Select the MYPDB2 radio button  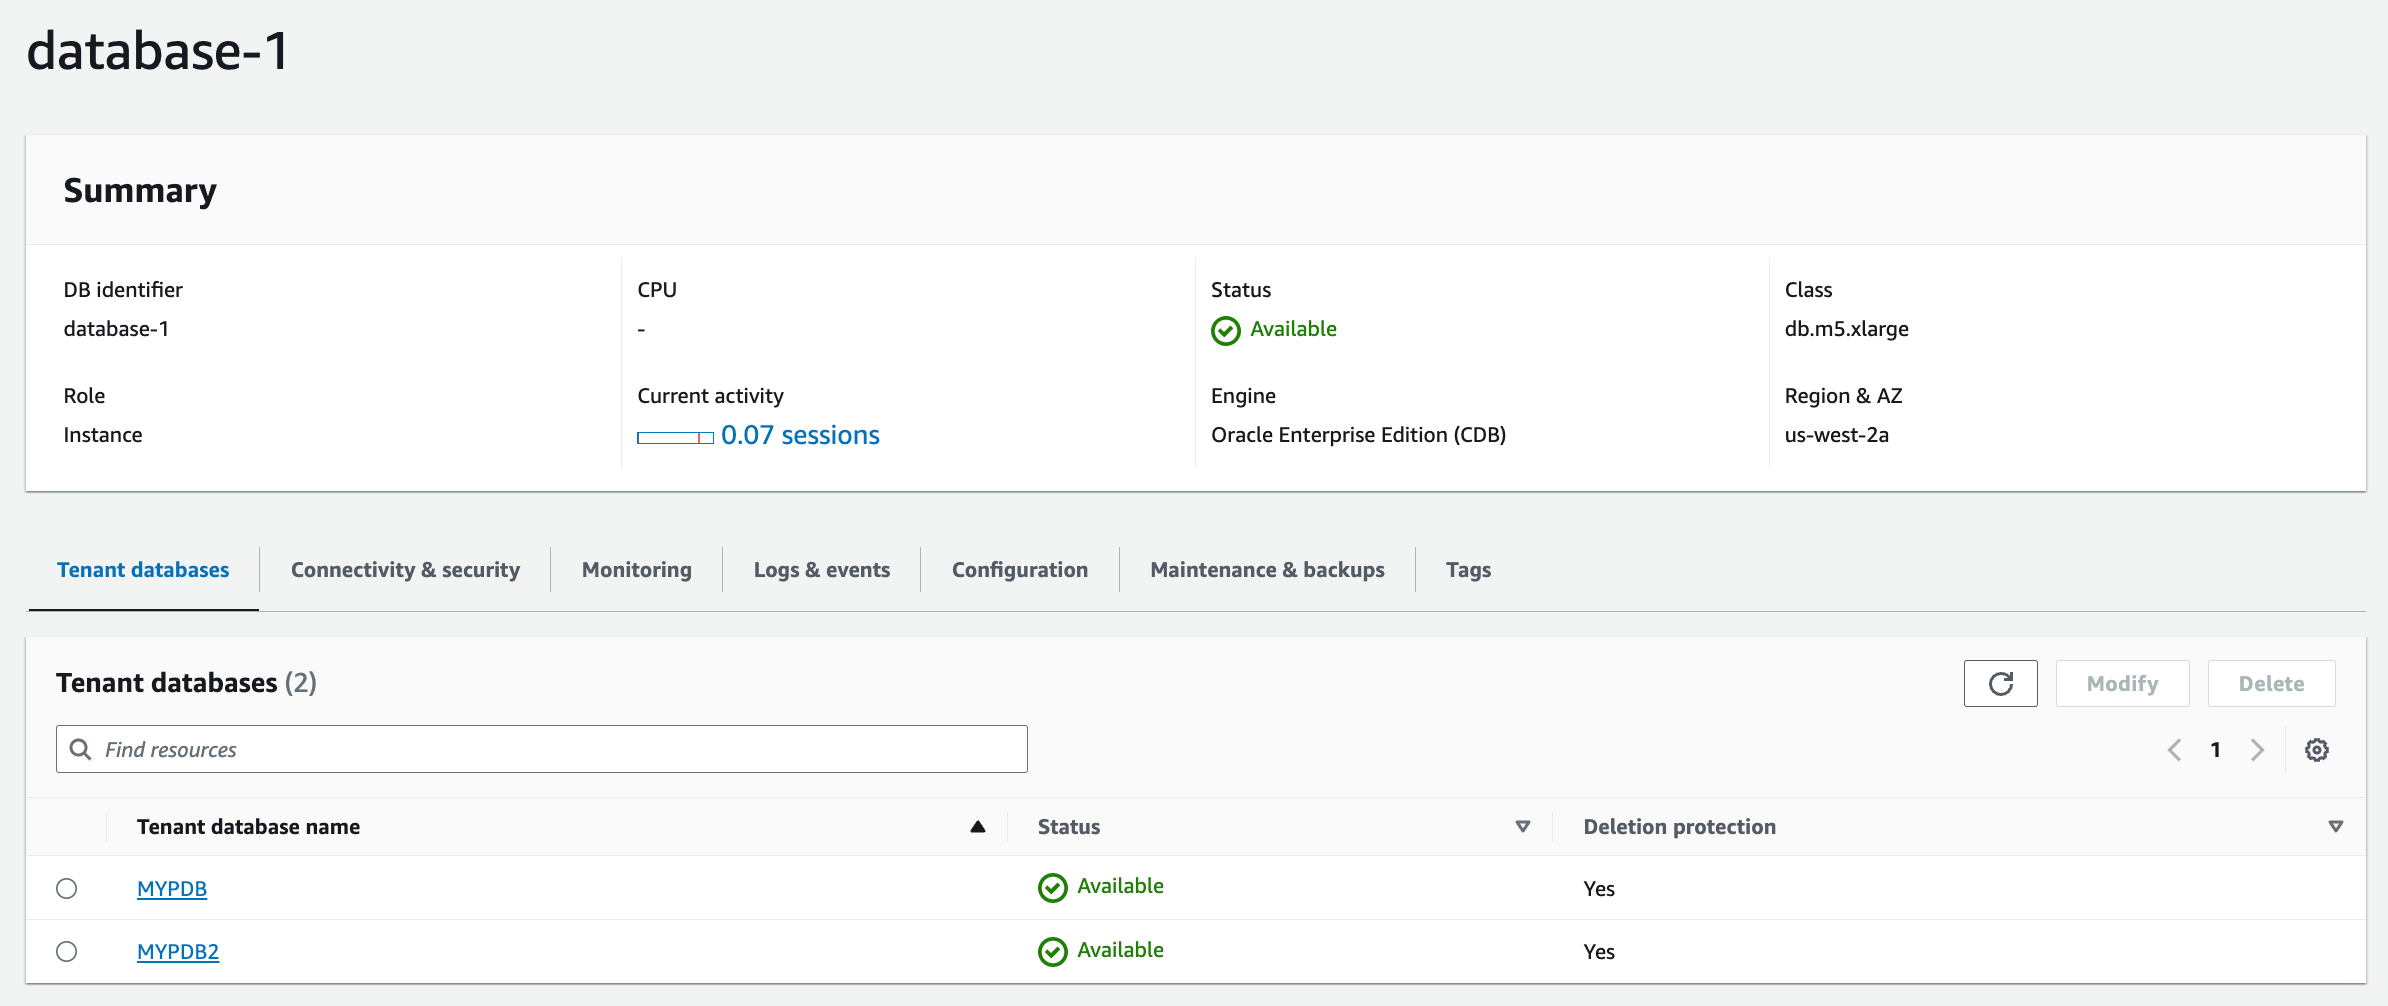click(x=67, y=952)
